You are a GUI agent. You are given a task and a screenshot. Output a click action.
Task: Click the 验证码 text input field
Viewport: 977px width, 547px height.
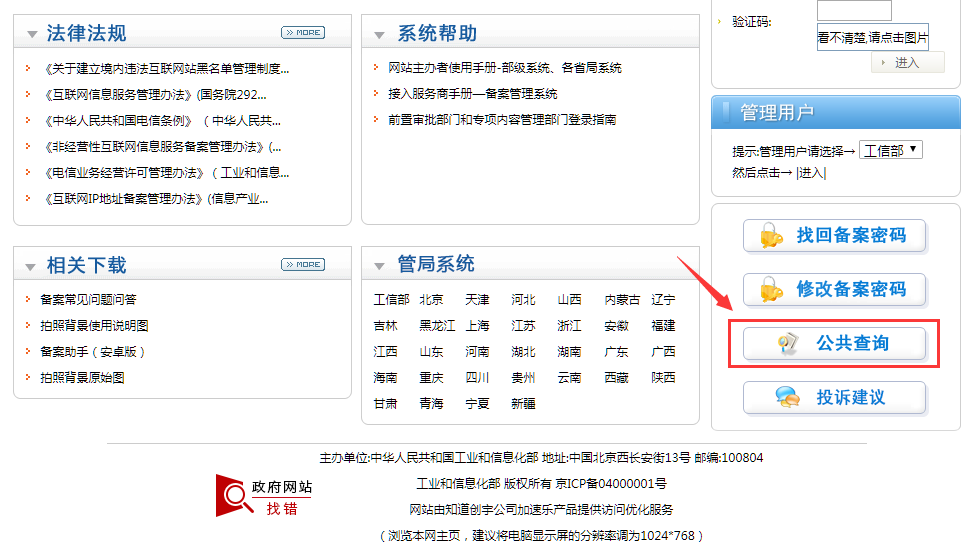pos(853,11)
